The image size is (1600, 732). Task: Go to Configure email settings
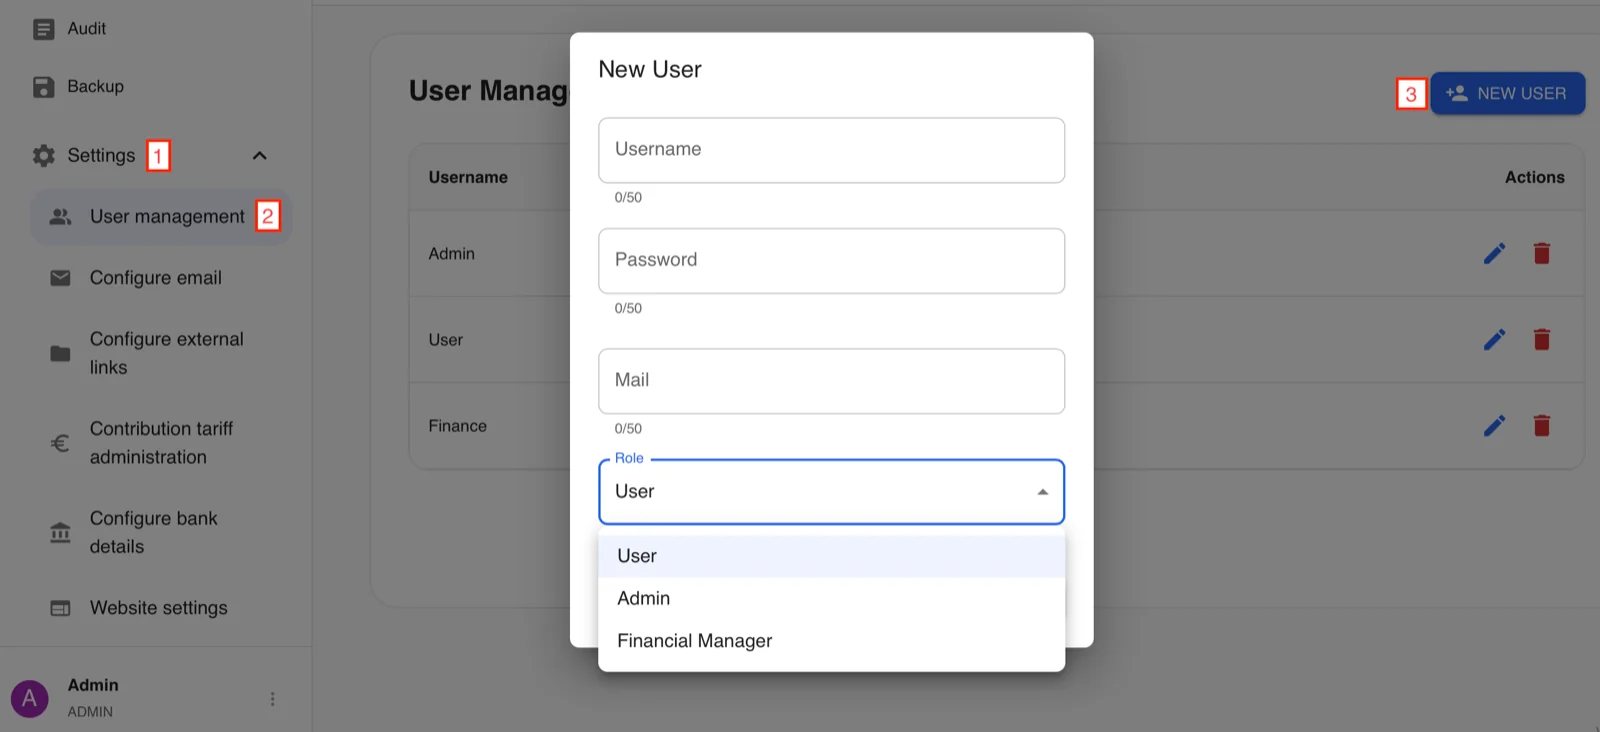(160, 278)
